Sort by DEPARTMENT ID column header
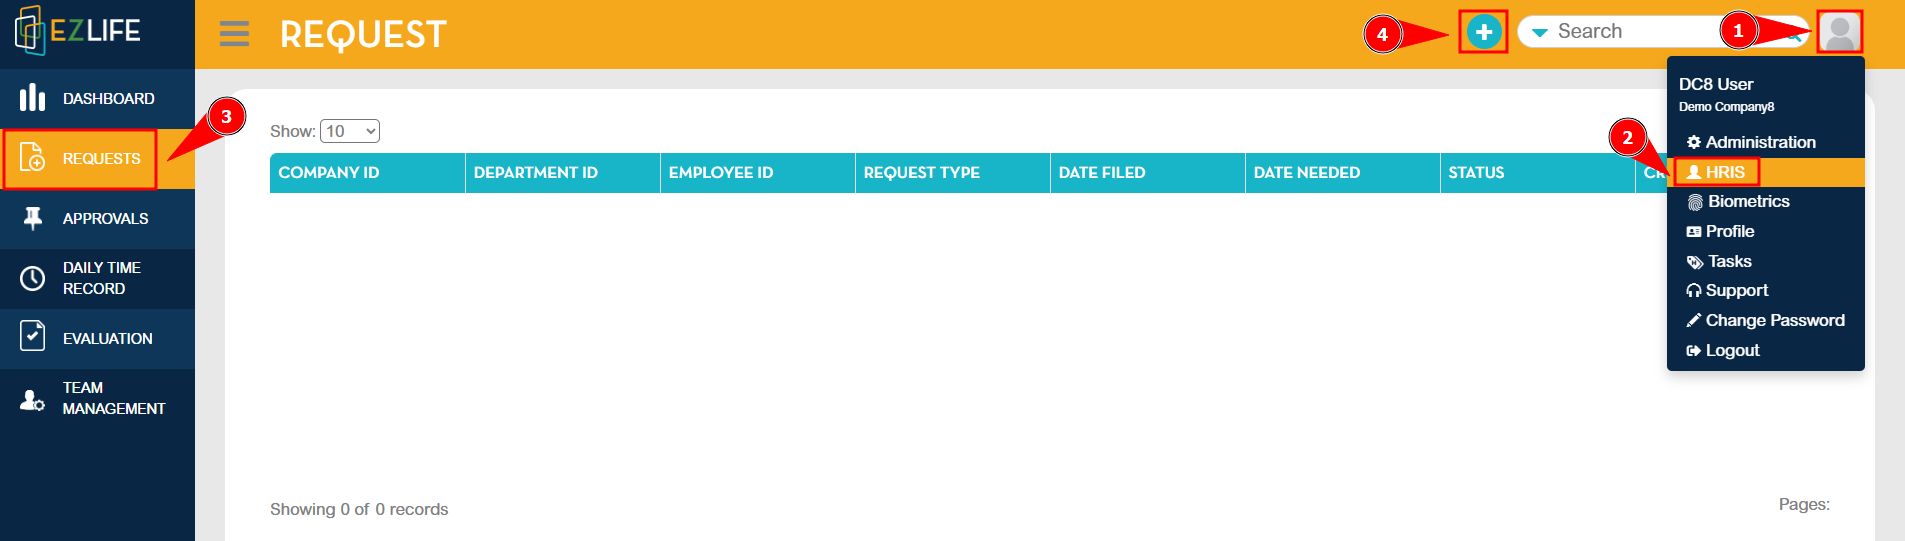This screenshot has height=541, width=1905. click(563, 173)
